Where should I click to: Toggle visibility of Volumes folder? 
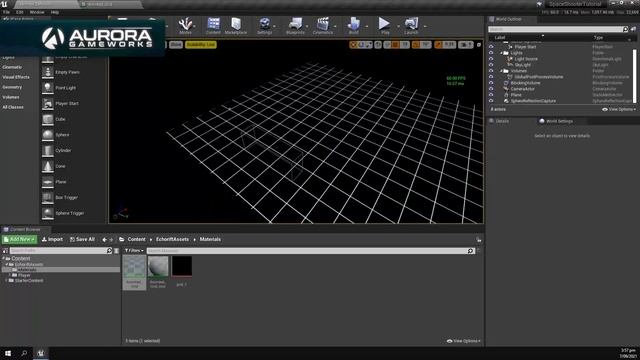click(x=491, y=71)
